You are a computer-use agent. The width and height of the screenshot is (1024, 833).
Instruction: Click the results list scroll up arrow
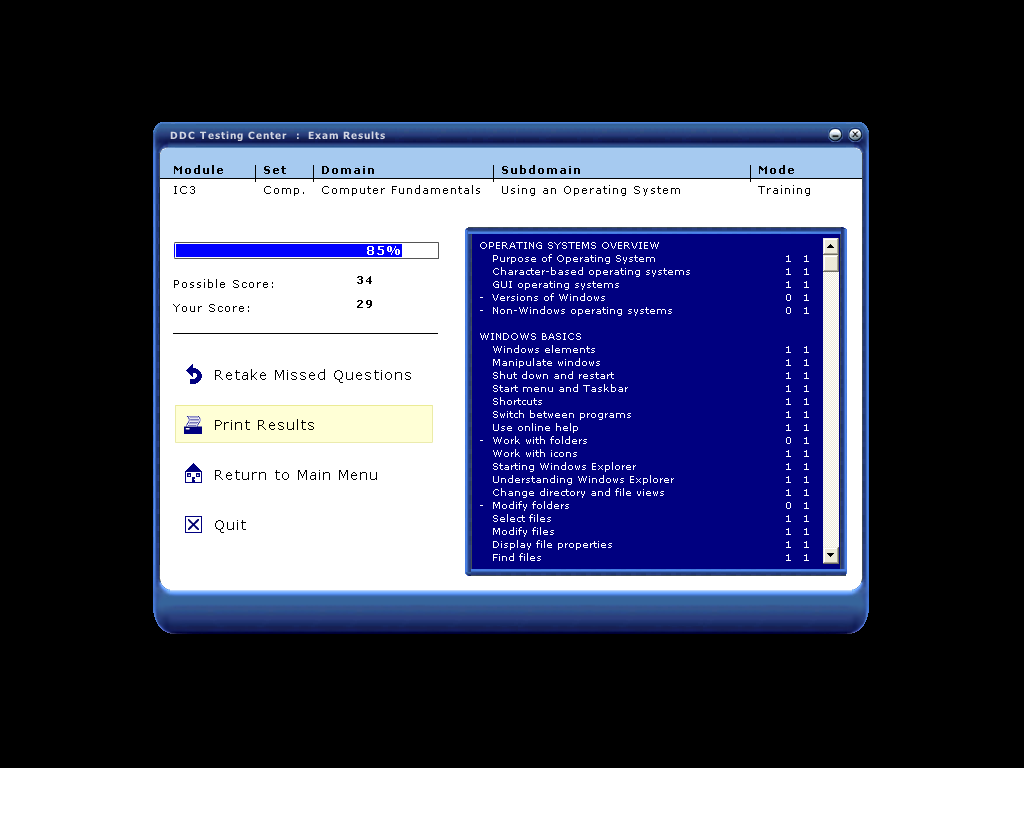click(831, 246)
